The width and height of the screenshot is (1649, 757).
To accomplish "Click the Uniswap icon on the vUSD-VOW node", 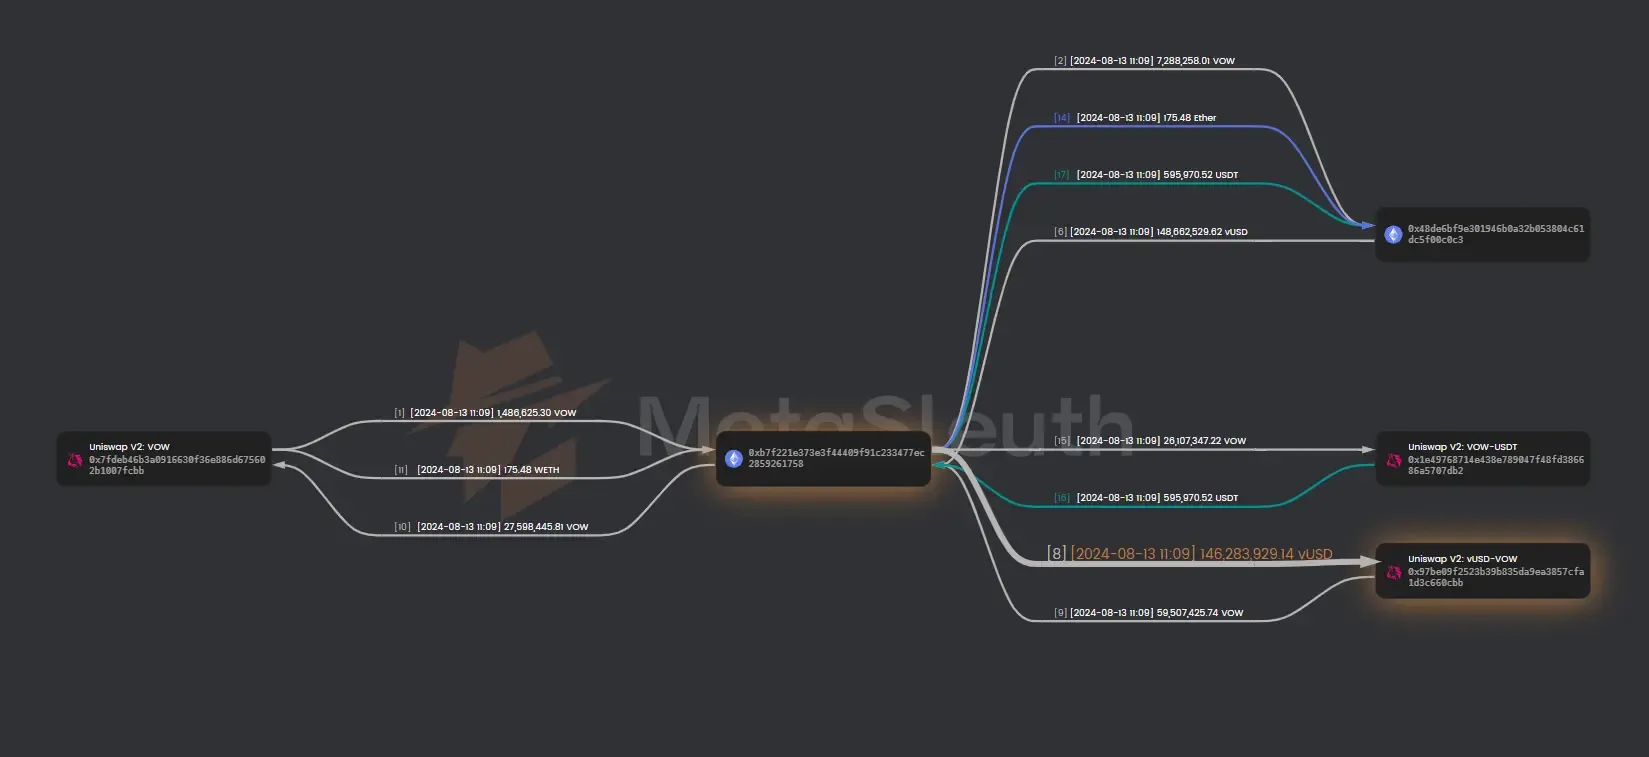I will point(1393,572).
